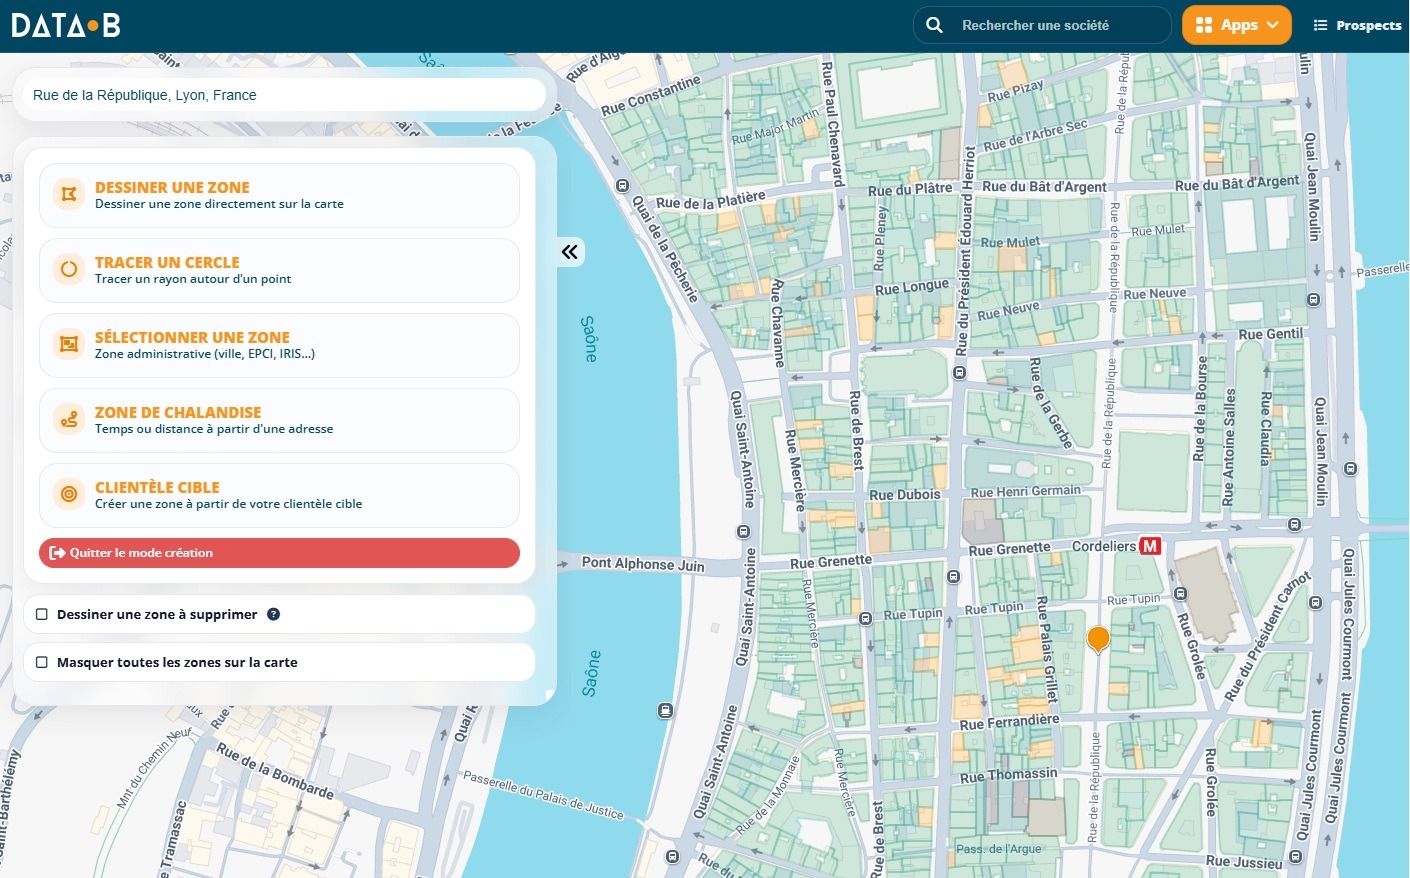Click bus stop icon next to Rue Jussieu label
Screen dimensions: 1410x878
pos(1296,857)
